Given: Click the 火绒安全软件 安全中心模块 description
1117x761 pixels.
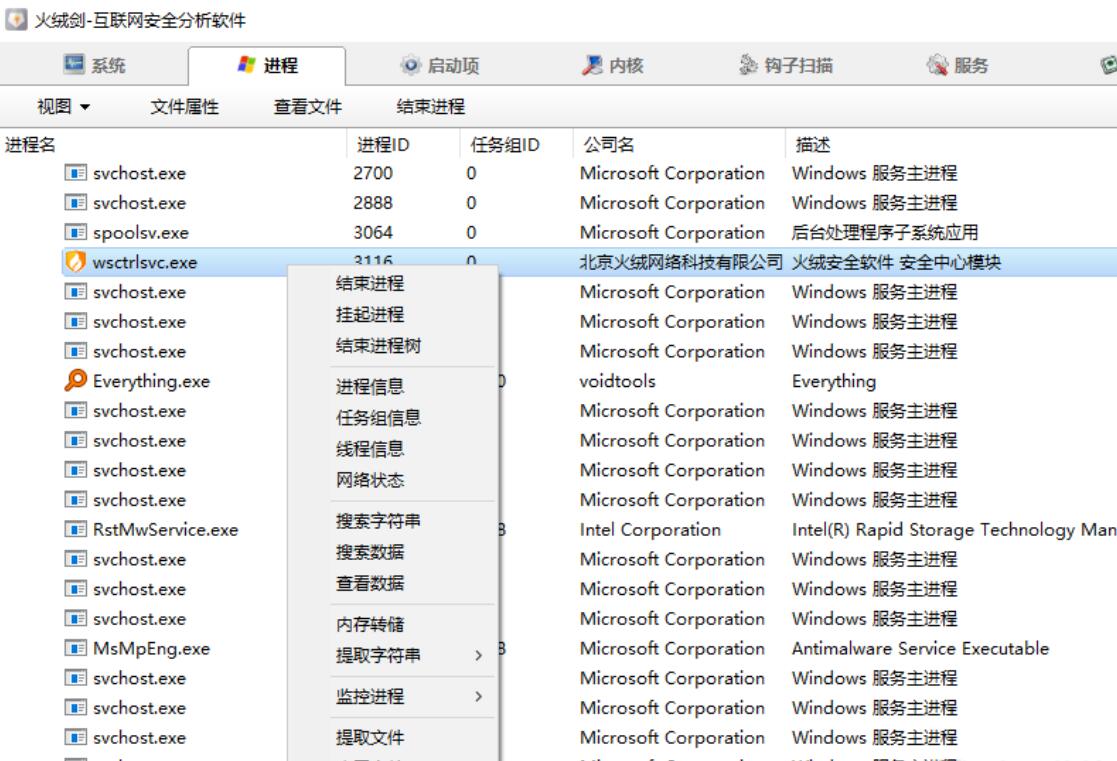Looking at the screenshot, I should [x=897, y=262].
